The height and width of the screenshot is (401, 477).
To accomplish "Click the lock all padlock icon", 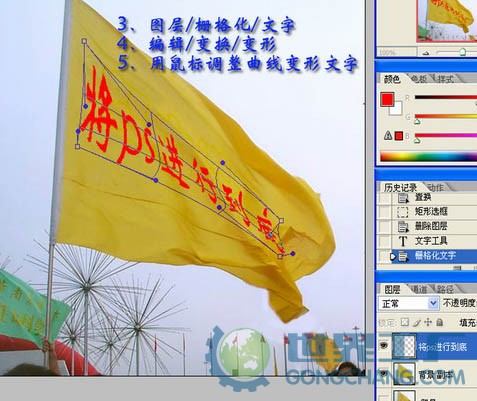I will pos(440,322).
